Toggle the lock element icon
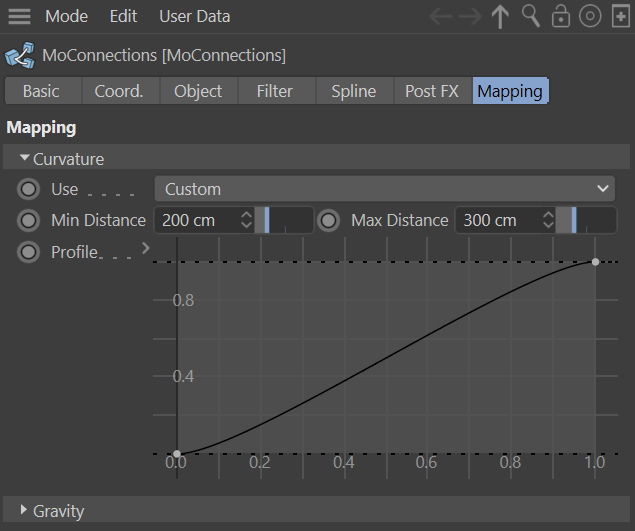 561,17
